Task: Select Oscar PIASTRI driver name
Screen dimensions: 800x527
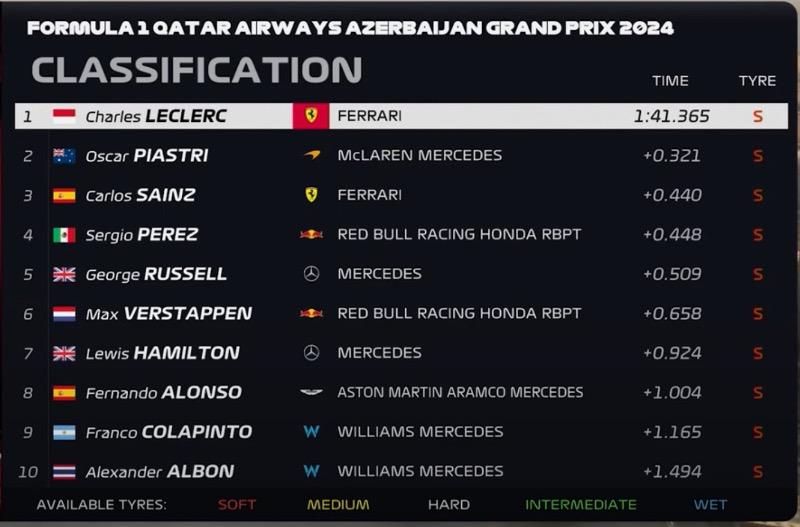Action: (x=147, y=156)
